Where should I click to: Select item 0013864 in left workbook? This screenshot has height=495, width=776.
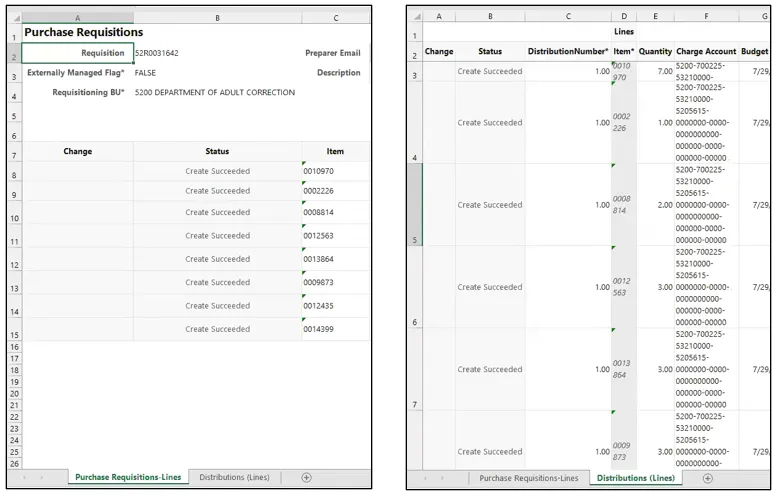click(x=336, y=259)
